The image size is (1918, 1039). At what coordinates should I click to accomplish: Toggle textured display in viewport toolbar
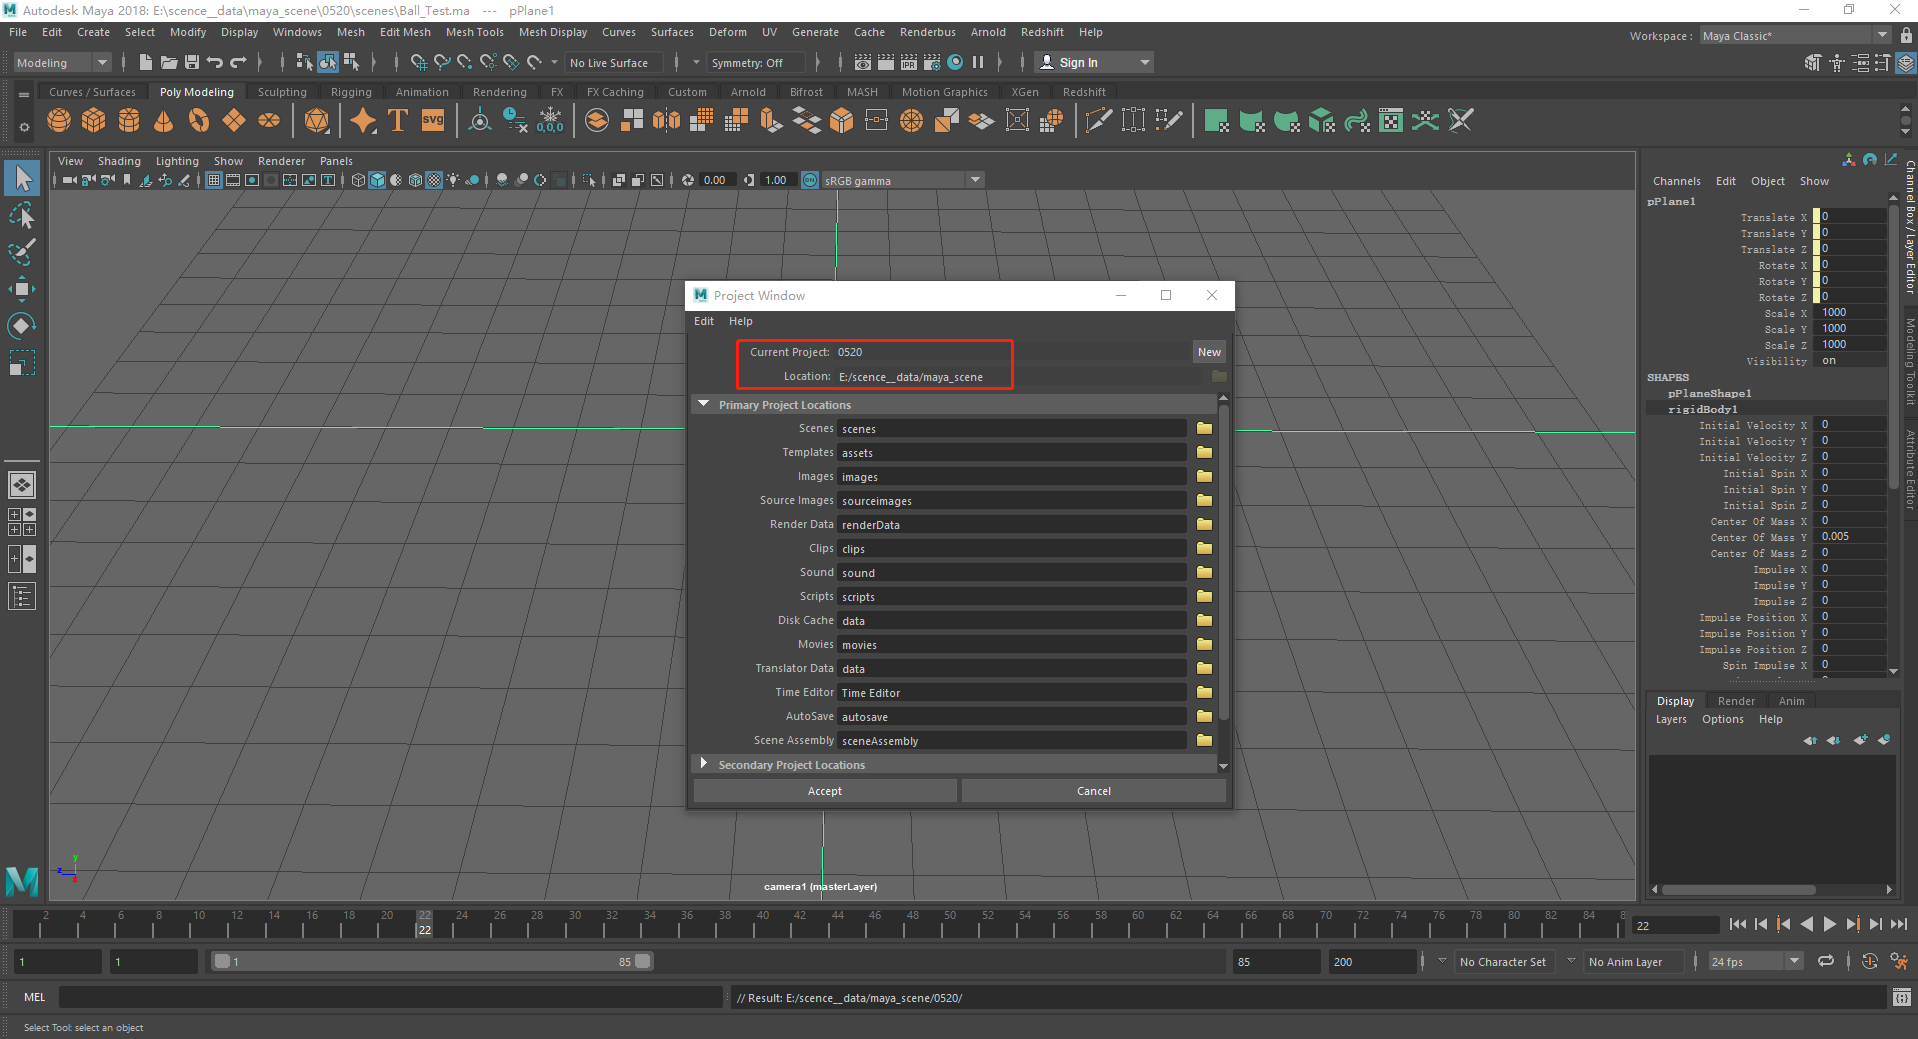click(x=434, y=180)
